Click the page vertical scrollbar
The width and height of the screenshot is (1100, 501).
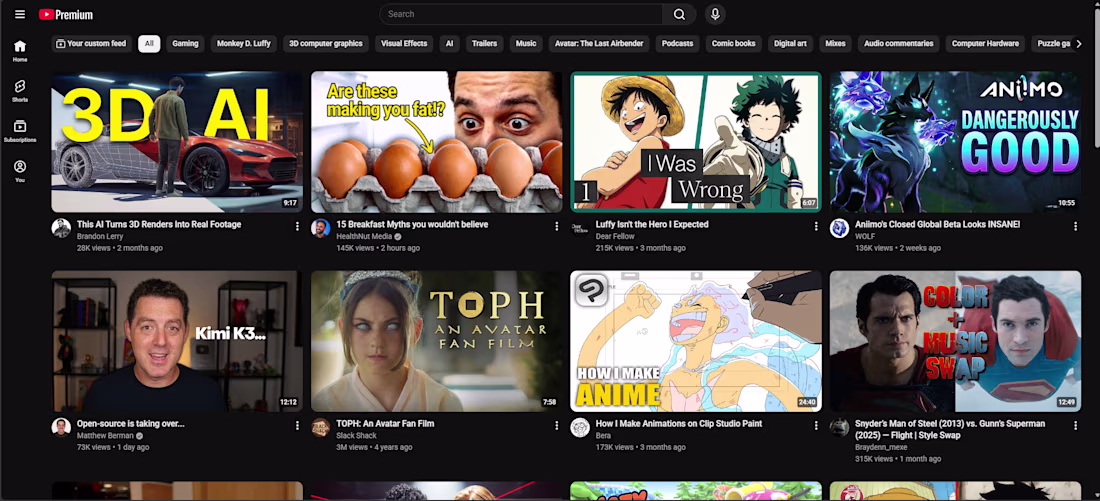(1096, 77)
